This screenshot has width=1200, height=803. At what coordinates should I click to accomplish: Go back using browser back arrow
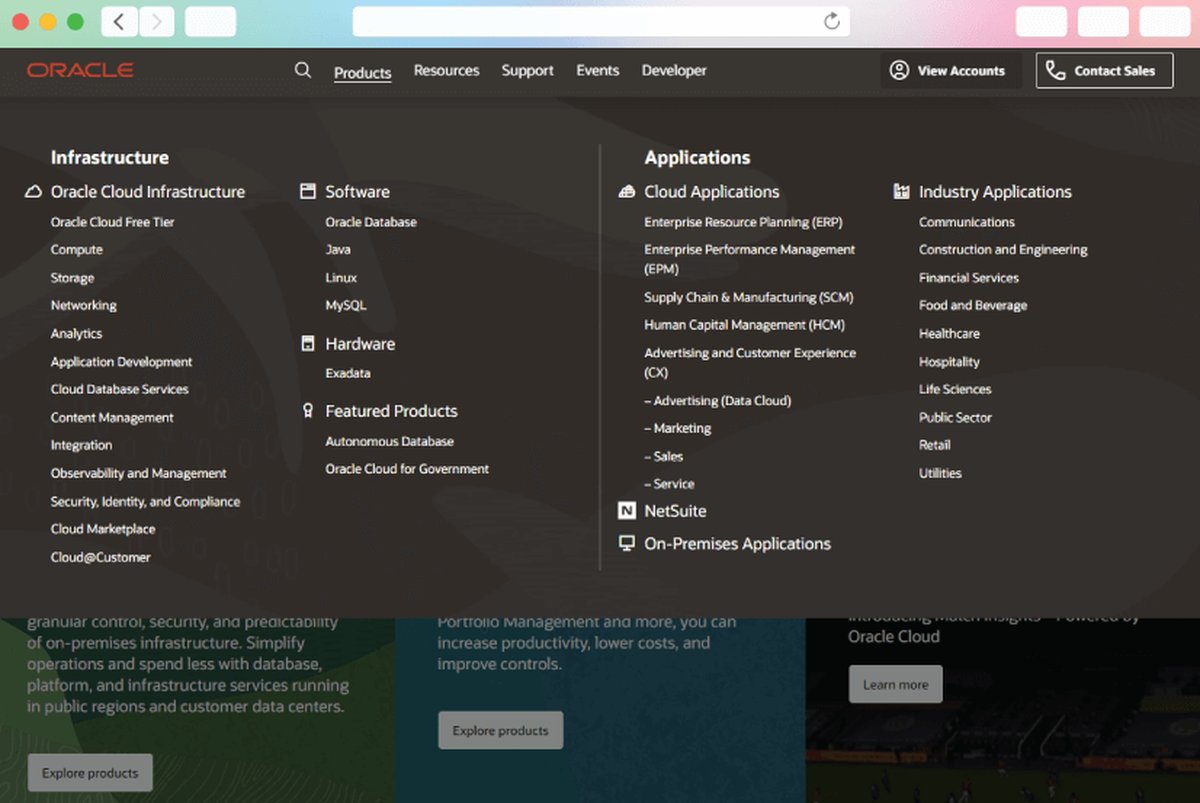click(x=119, y=21)
